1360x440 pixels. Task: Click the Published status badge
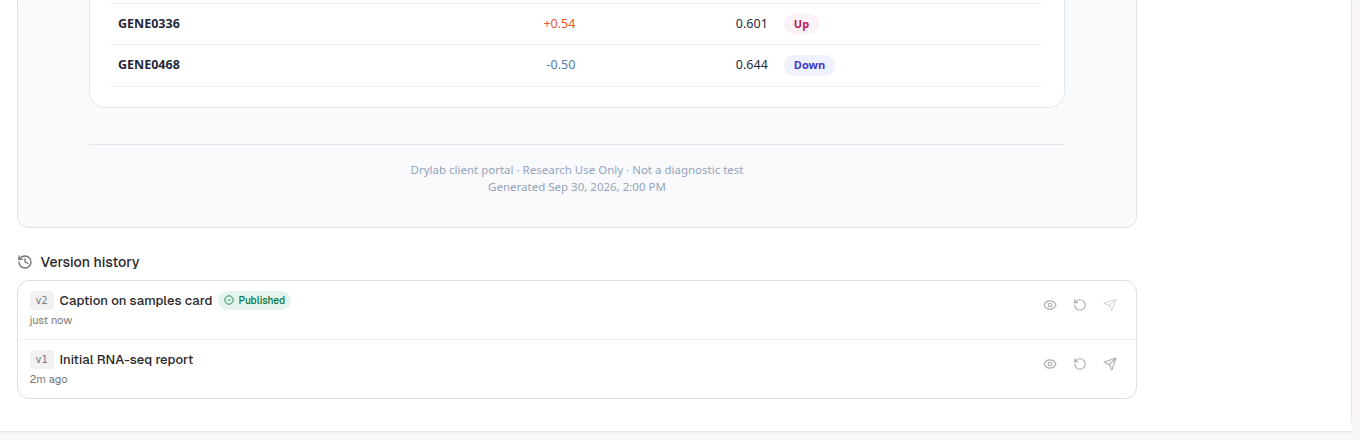(x=255, y=300)
